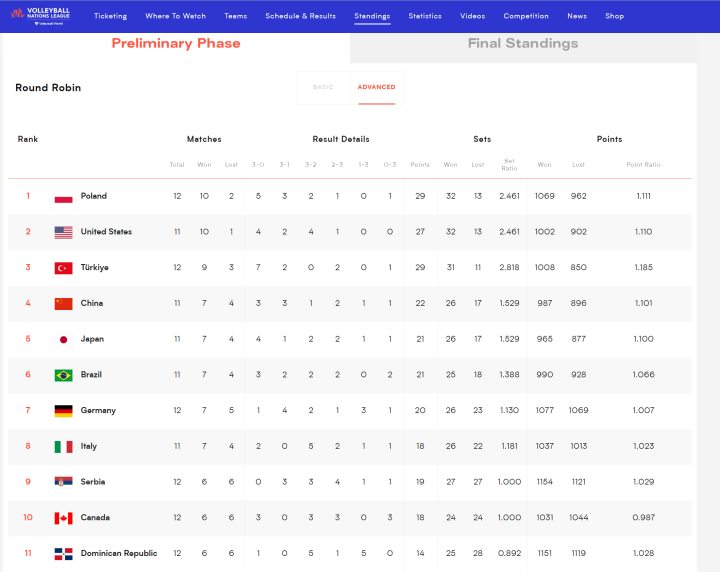Open the Dominican Republic team link
This screenshot has width=720, height=572.
119,554
